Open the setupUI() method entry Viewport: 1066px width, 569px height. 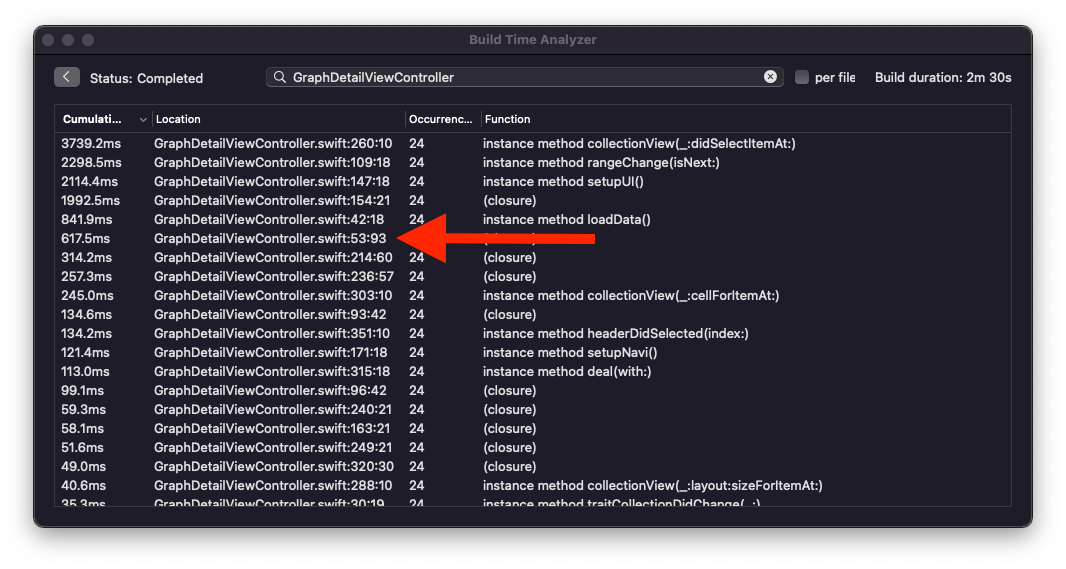pyautogui.click(x=532, y=182)
